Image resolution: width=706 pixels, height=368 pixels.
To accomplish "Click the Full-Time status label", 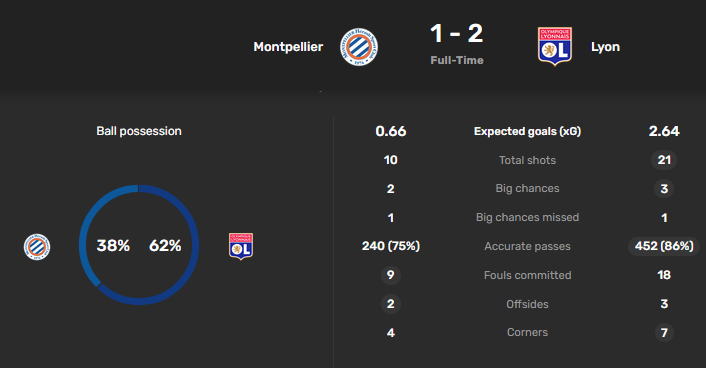I will 457,60.
